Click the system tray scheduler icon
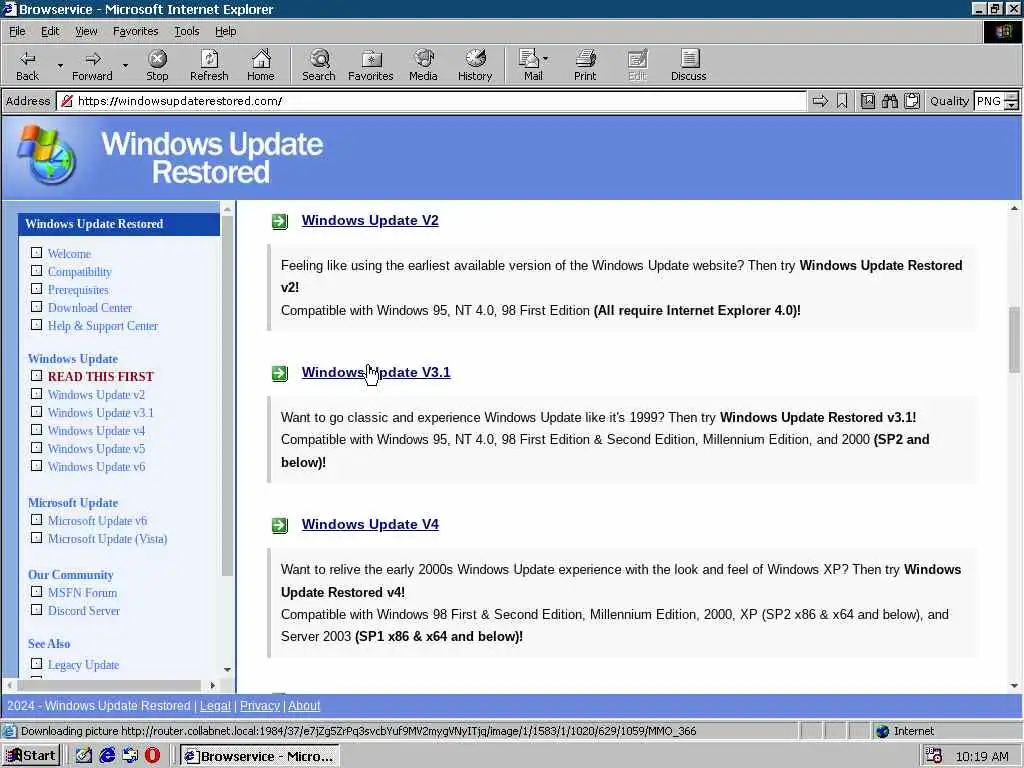The width and height of the screenshot is (1024, 768). point(933,756)
